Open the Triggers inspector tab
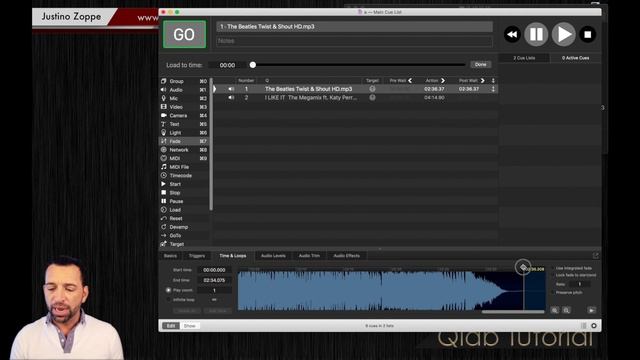The height and width of the screenshot is (360, 640). click(197, 256)
